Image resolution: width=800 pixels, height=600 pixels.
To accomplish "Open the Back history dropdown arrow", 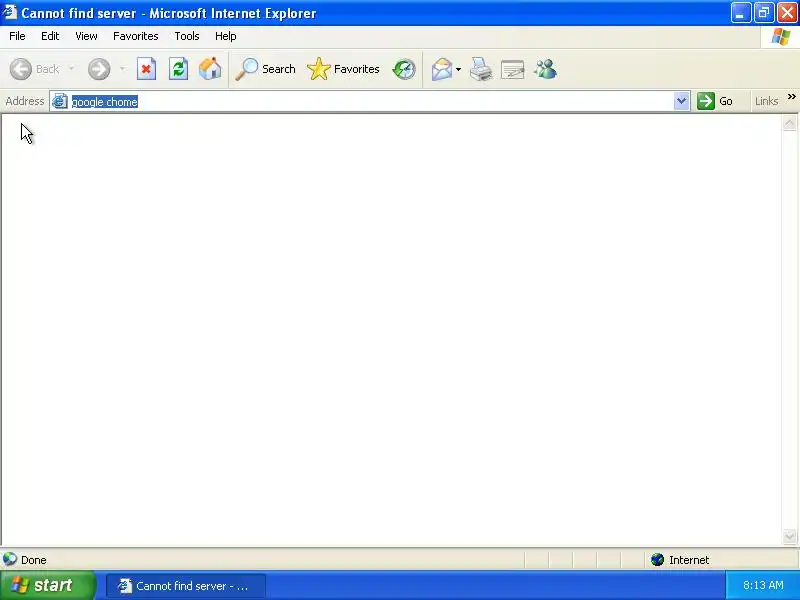I will click(71, 68).
